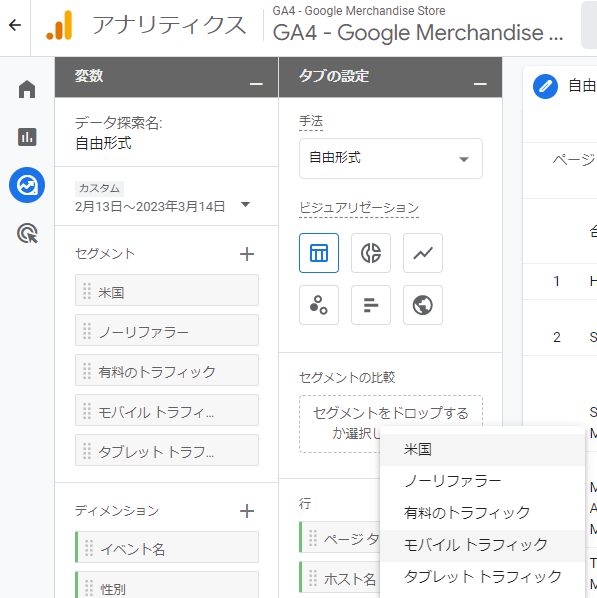Click the blue pencil edit icon
The height and width of the screenshot is (598, 597).
(x=545, y=86)
